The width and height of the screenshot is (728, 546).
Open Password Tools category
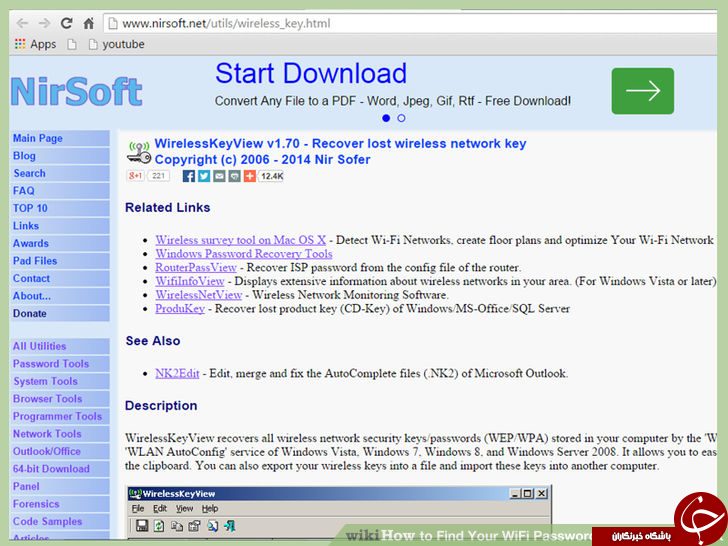(x=60, y=364)
